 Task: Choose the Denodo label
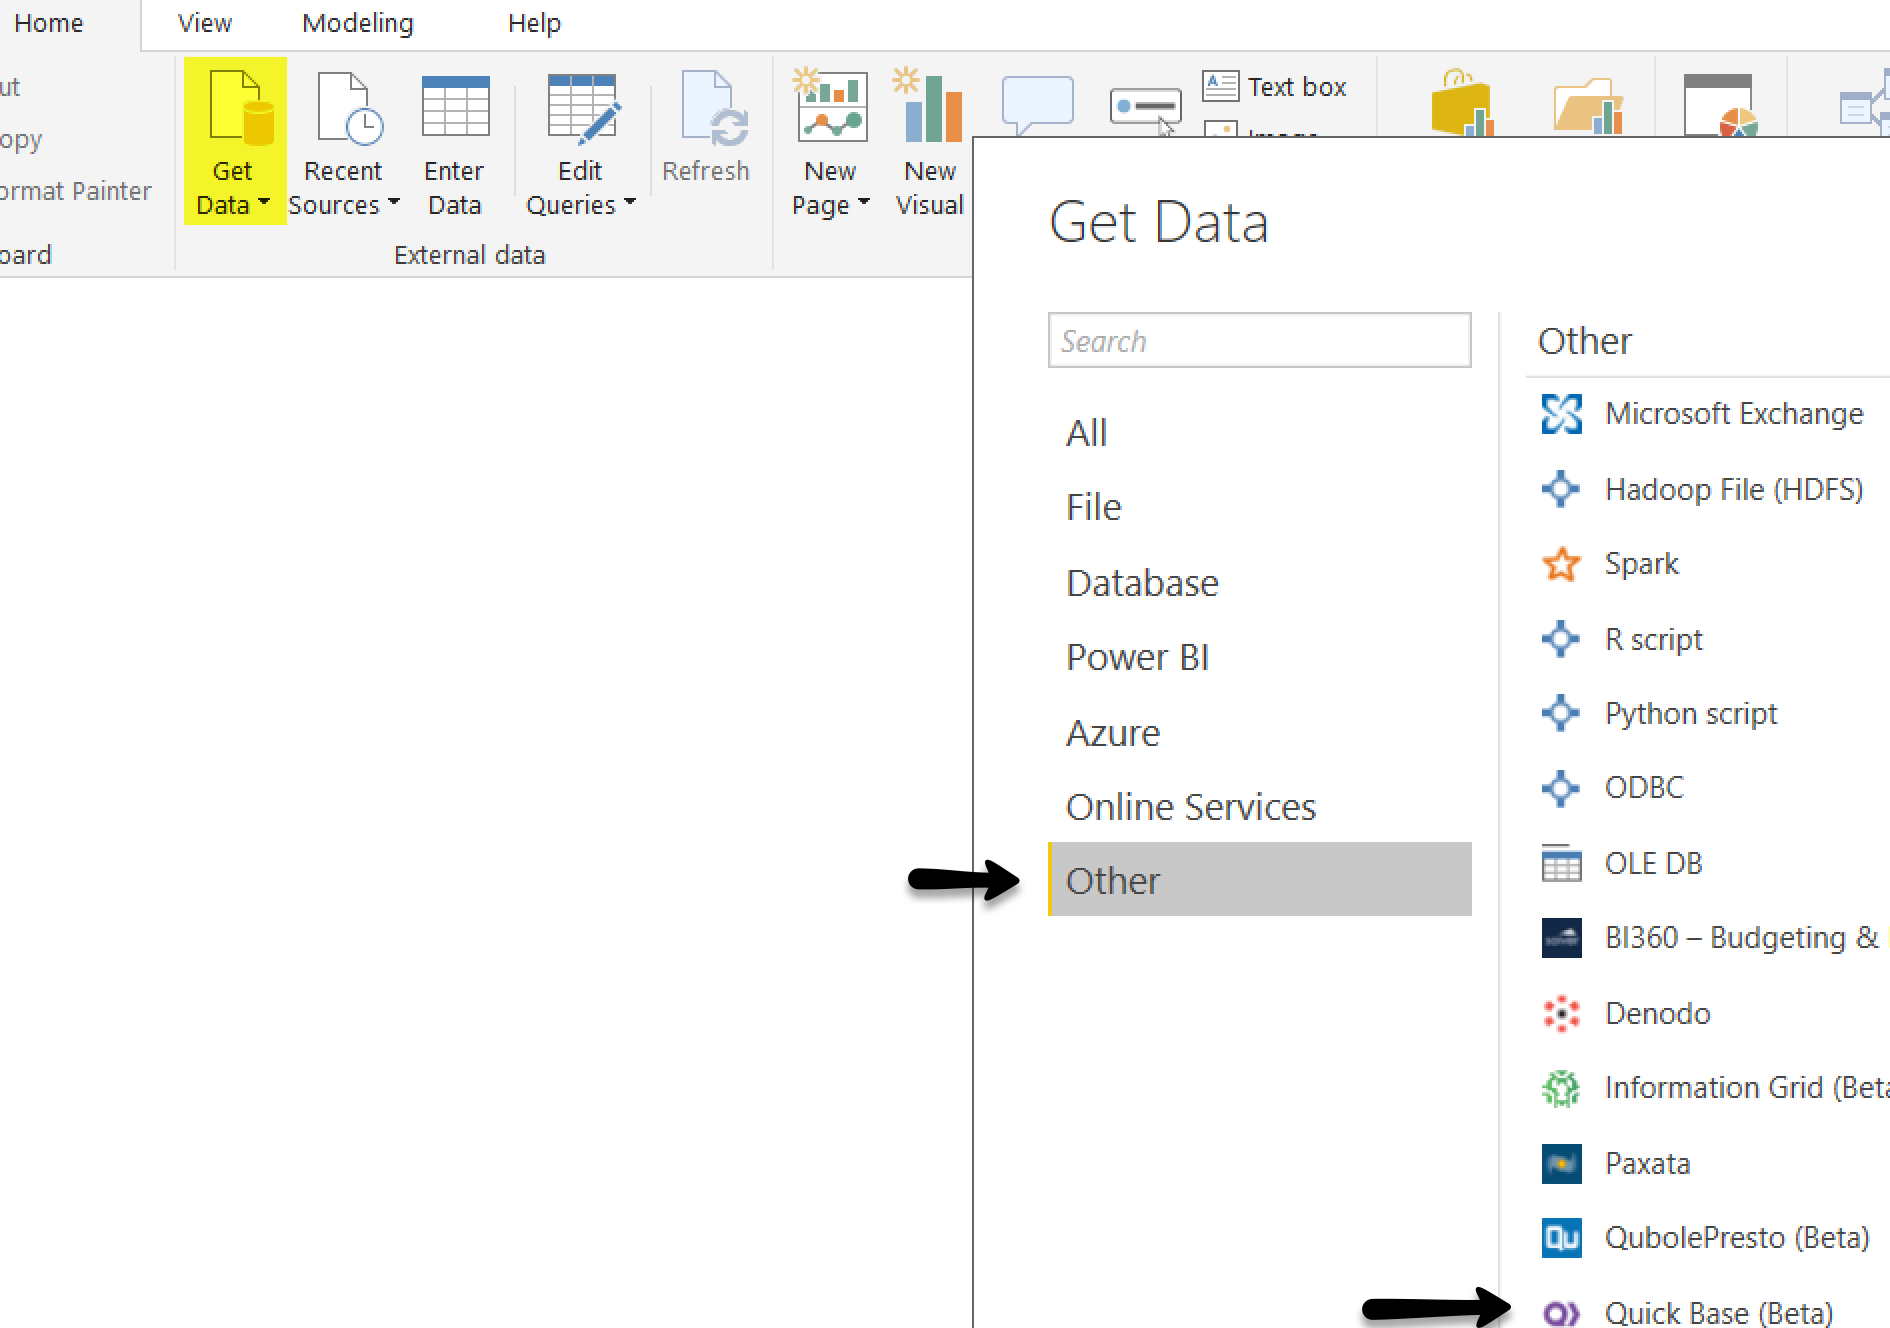pos(1657,1013)
